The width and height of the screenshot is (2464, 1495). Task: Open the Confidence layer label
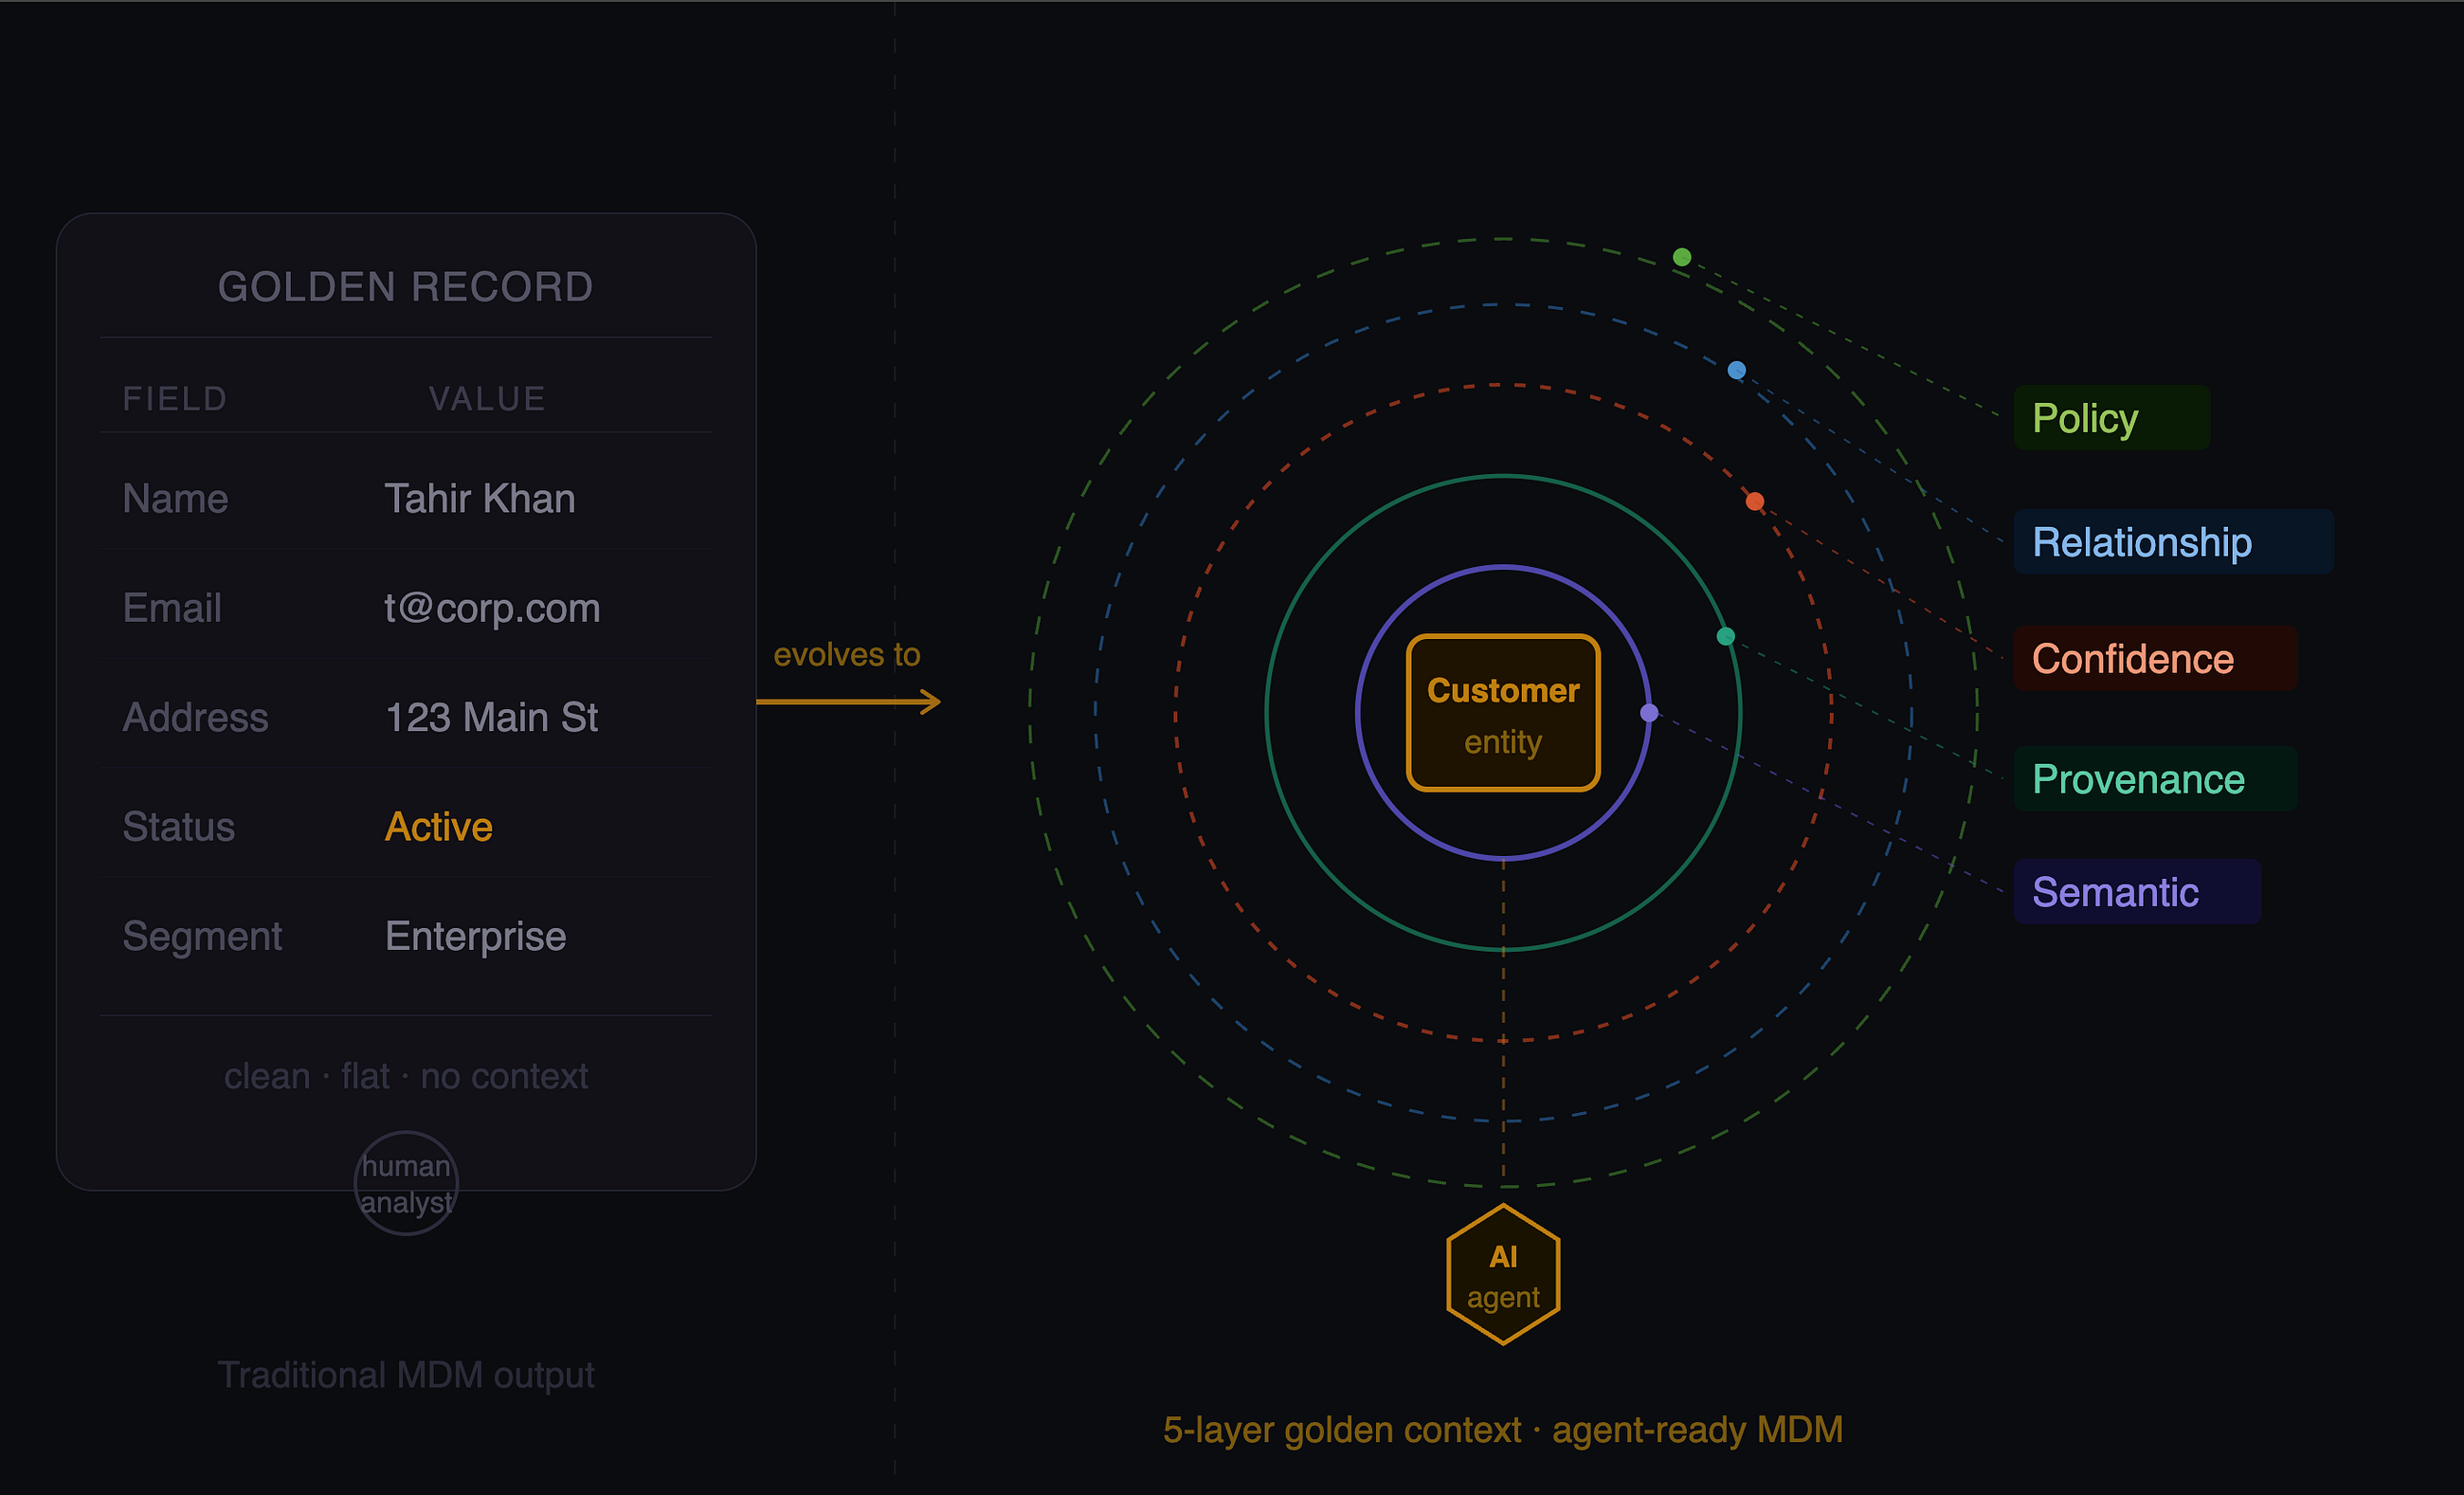pyautogui.click(x=2155, y=659)
